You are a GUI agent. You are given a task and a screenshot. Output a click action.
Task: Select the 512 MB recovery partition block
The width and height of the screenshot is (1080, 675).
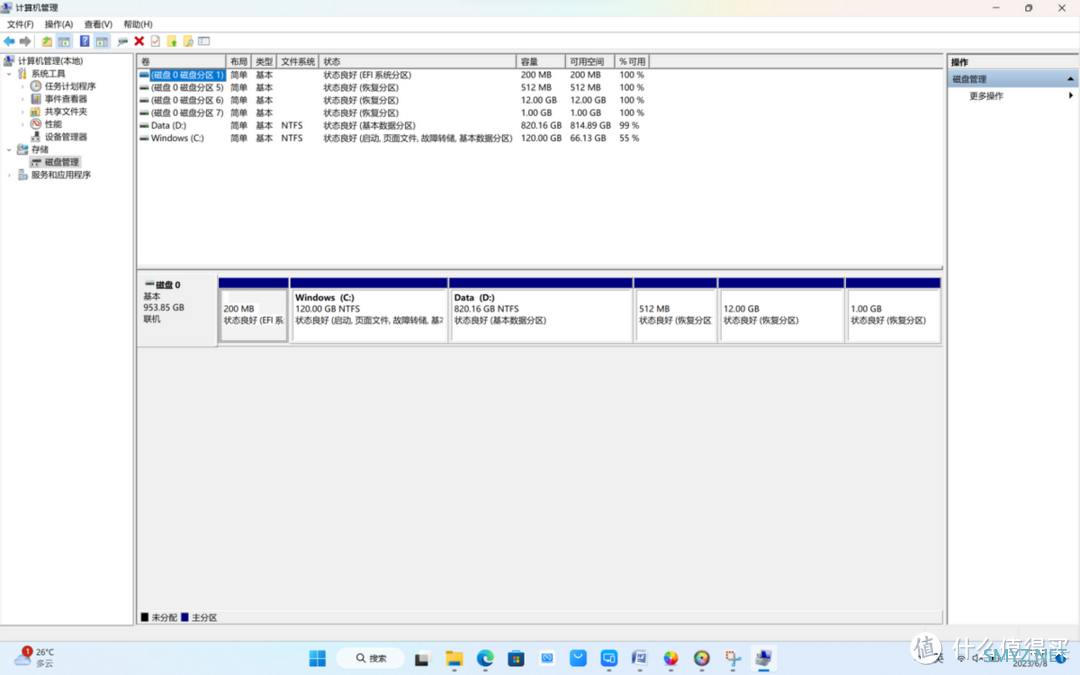click(676, 311)
